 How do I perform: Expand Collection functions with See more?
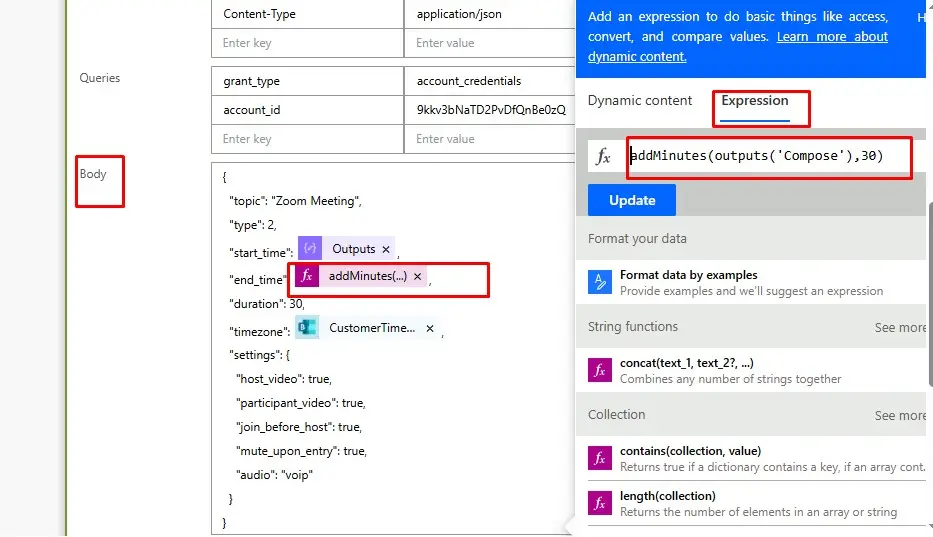[900, 415]
